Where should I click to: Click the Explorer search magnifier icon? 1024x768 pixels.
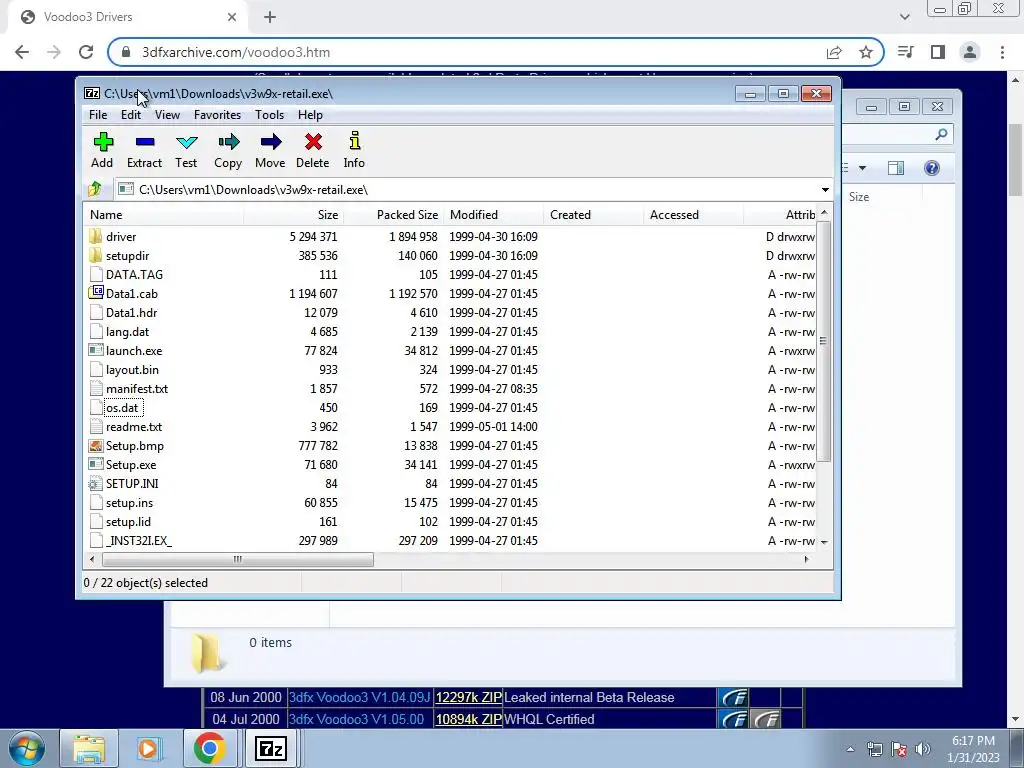click(941, 135)
